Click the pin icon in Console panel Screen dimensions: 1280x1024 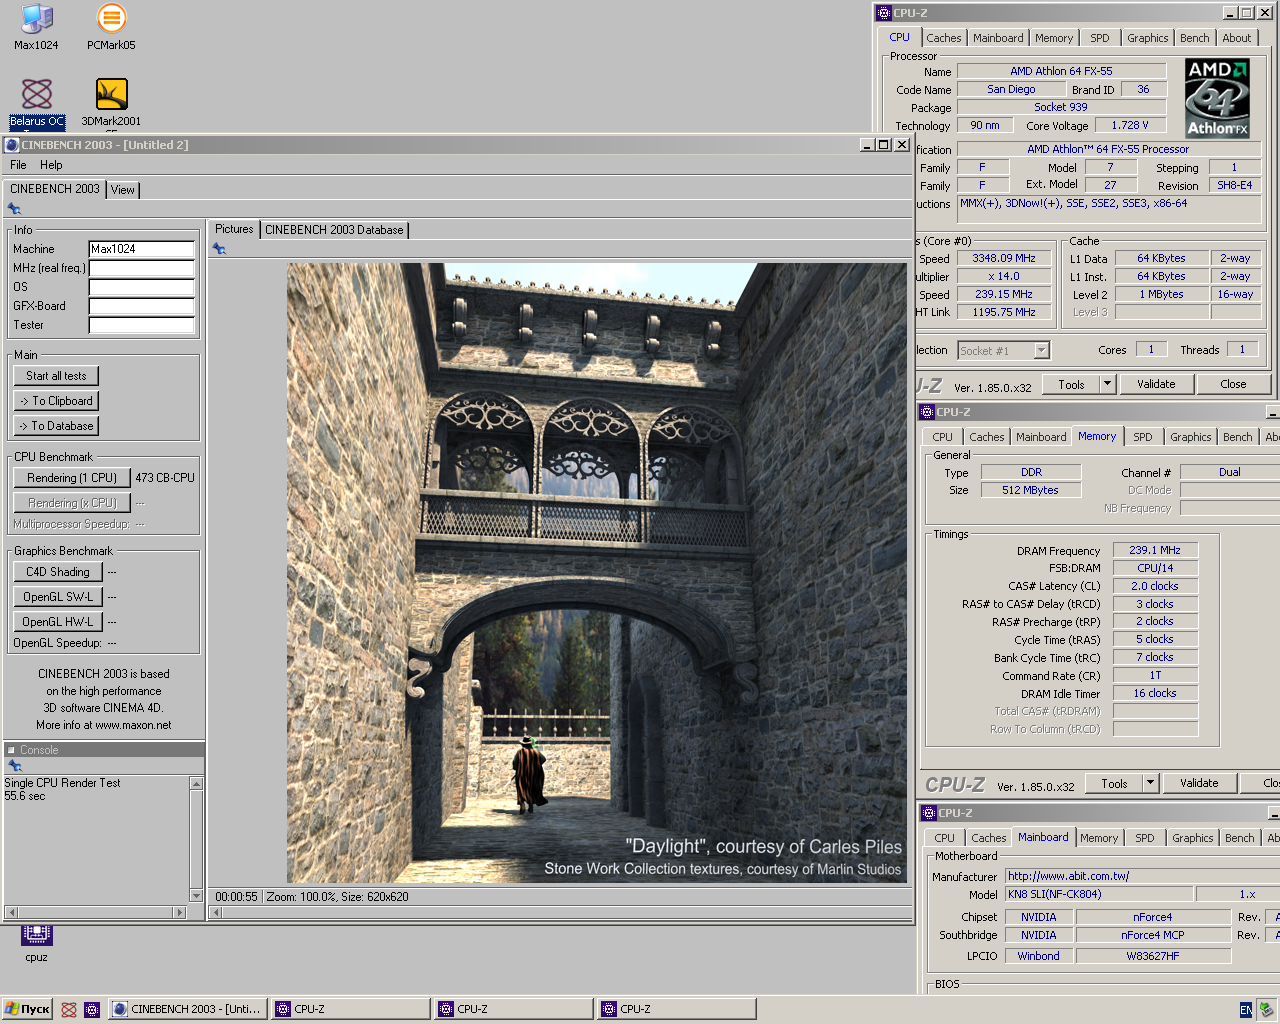coord(14,766)
